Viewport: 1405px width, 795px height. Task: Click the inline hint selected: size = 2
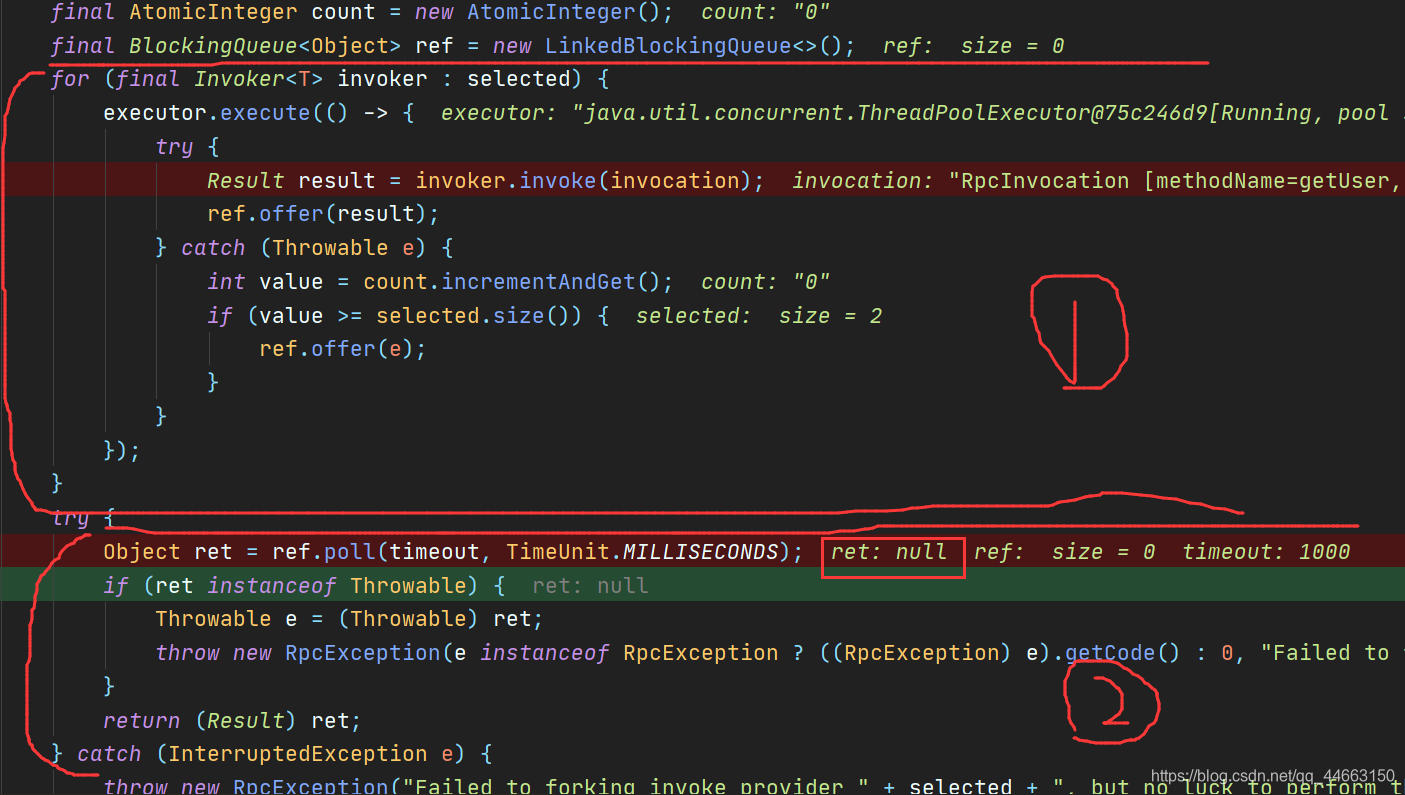click(759, 316)
